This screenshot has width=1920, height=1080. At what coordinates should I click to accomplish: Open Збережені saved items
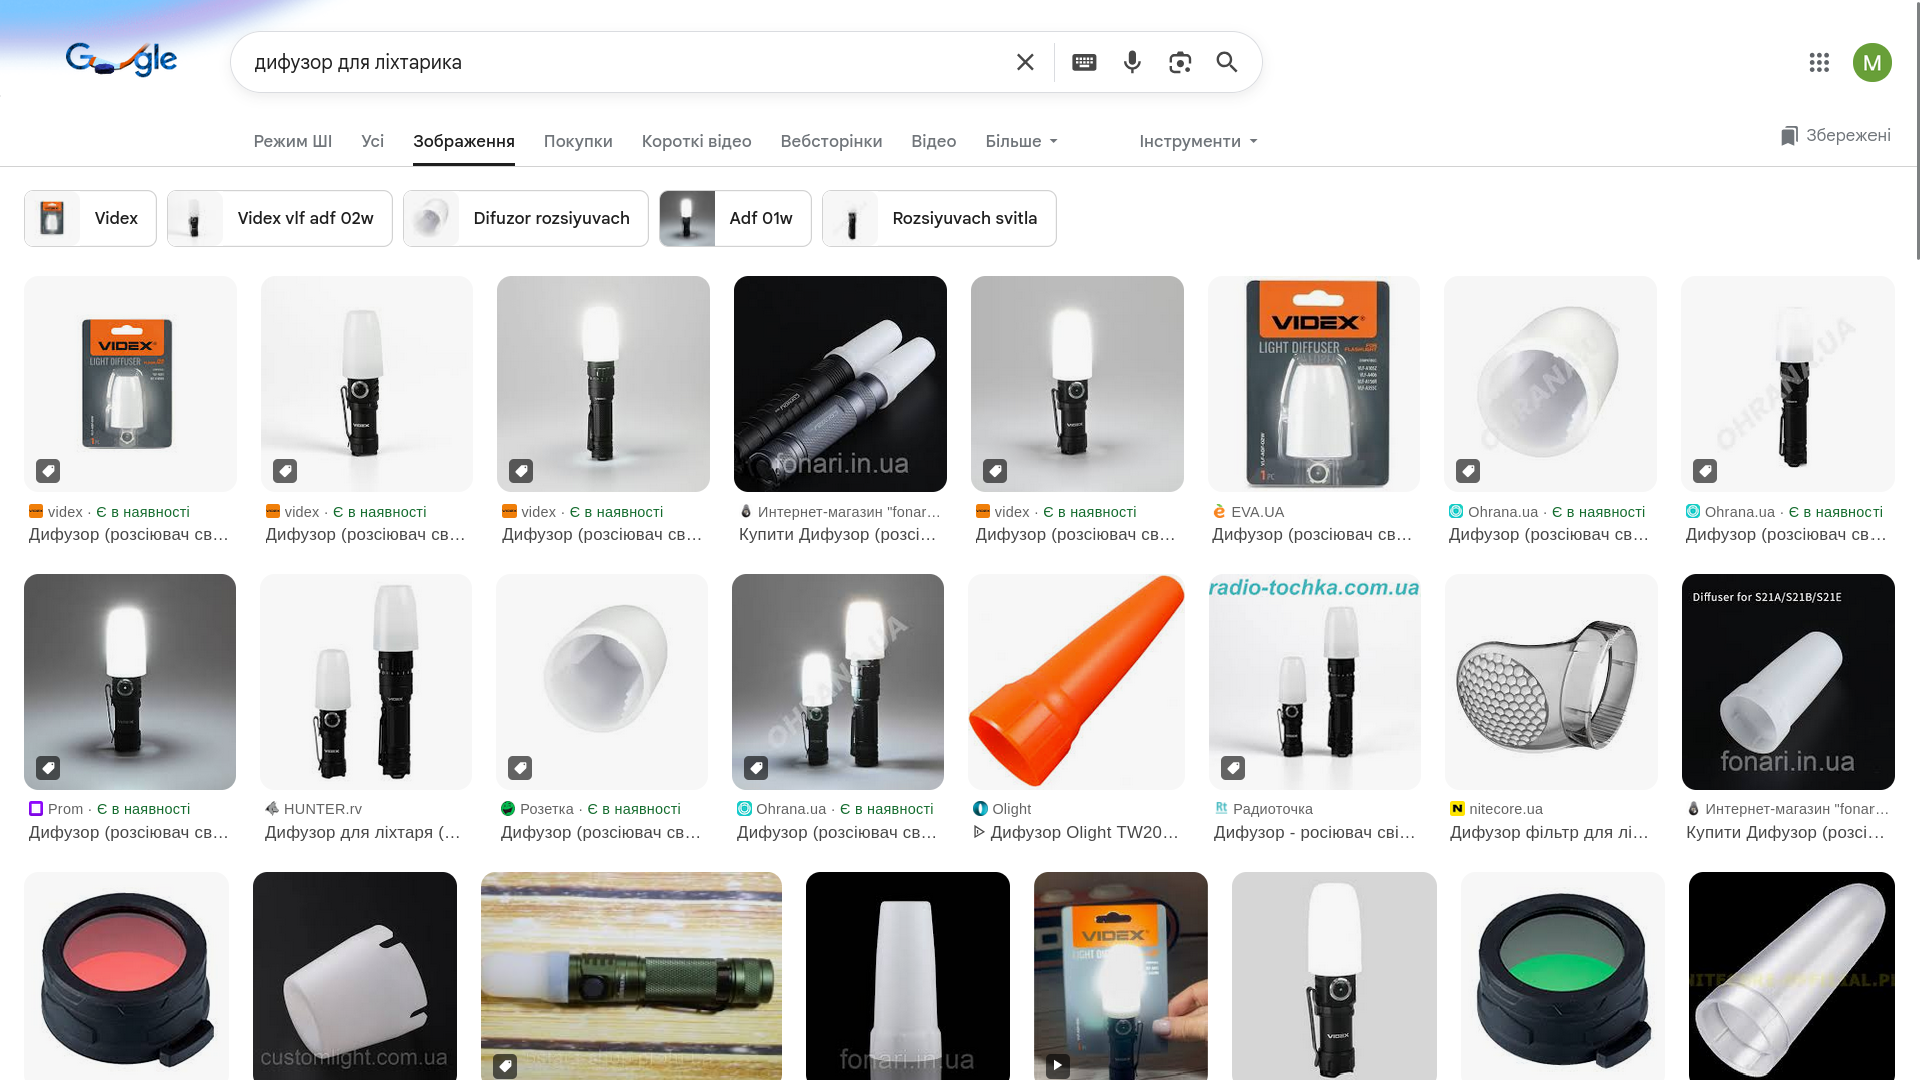(1836, 136)
